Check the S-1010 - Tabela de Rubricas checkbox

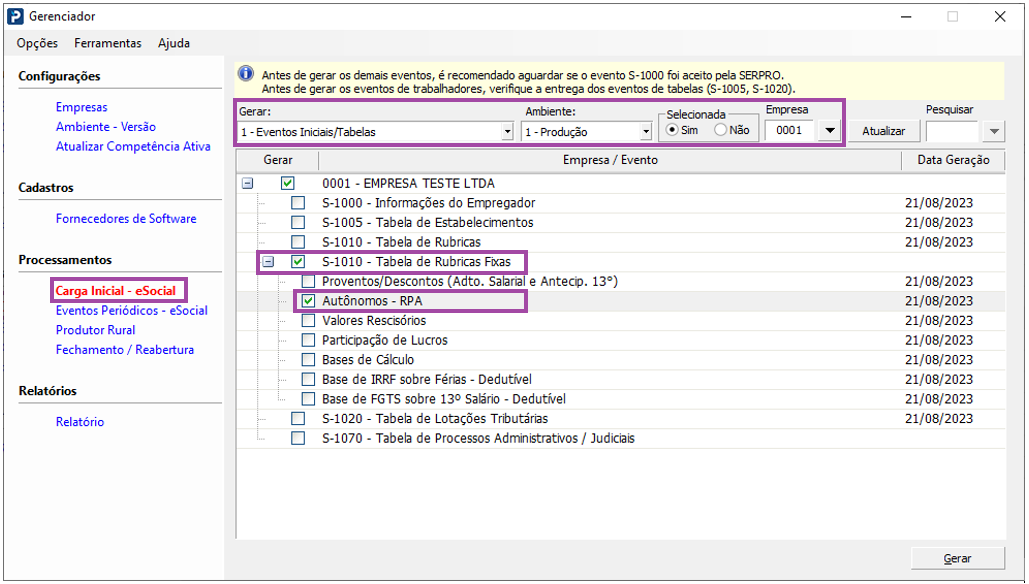(298, 242)
